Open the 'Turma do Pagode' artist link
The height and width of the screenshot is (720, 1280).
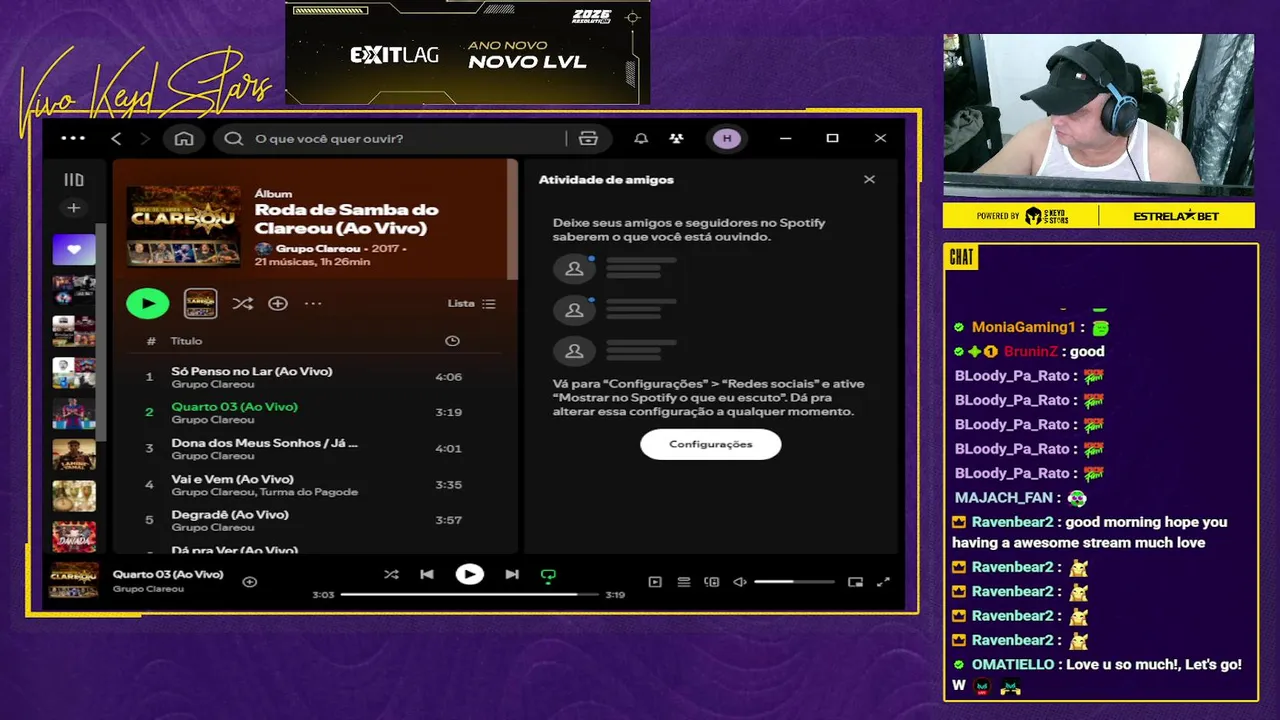click(x=309, y=492)
